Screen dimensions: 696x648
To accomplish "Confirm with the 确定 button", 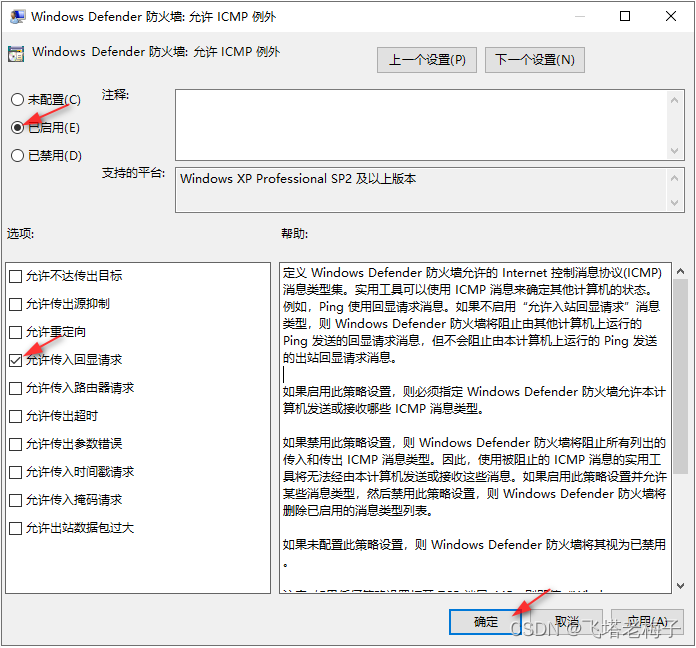I will 486,622.
